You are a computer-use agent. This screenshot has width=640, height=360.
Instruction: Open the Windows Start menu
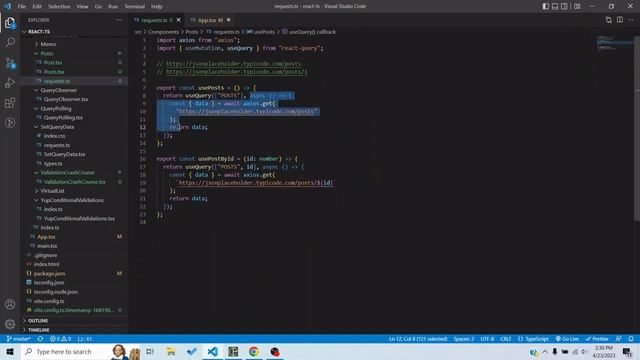click(x=10, y=351)
